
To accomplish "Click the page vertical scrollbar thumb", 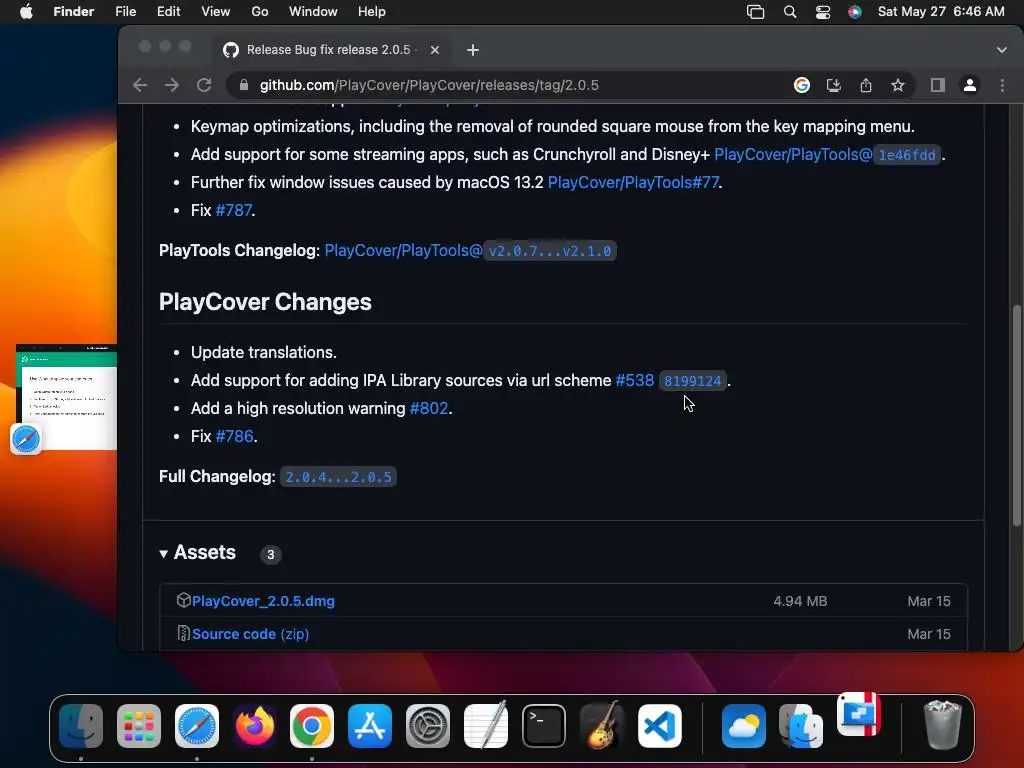I will (x=1016, y=415).
